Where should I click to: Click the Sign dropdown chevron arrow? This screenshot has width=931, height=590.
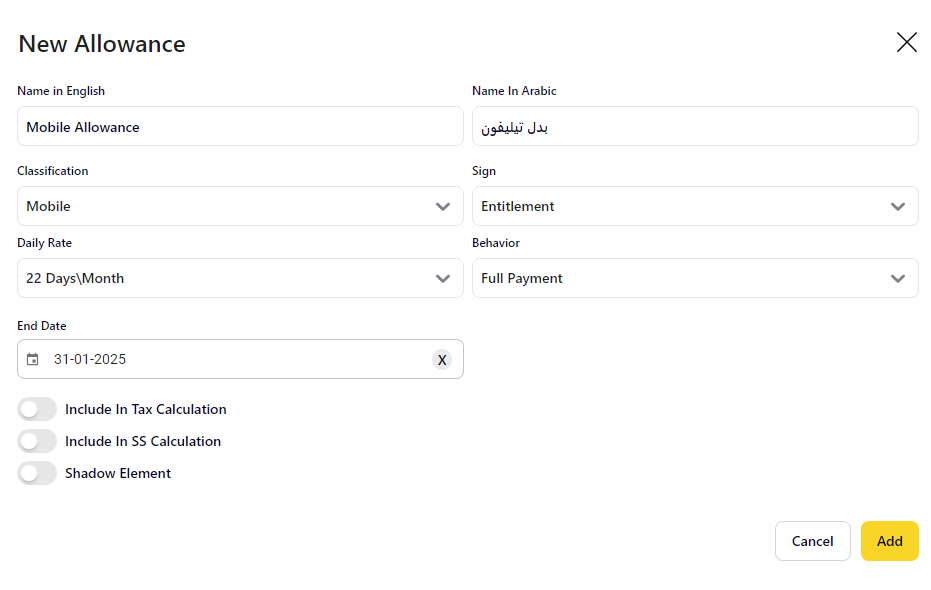(x=898, y=206)
